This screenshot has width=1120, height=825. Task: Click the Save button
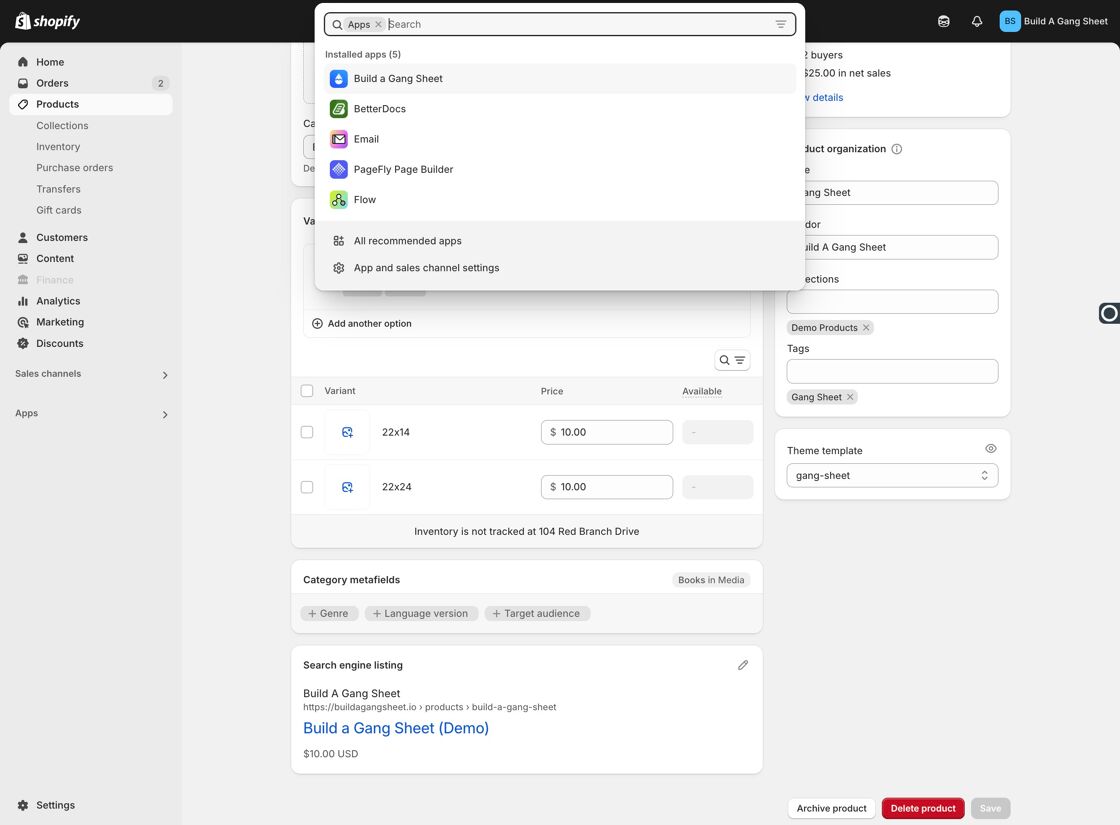coord(990,809)
